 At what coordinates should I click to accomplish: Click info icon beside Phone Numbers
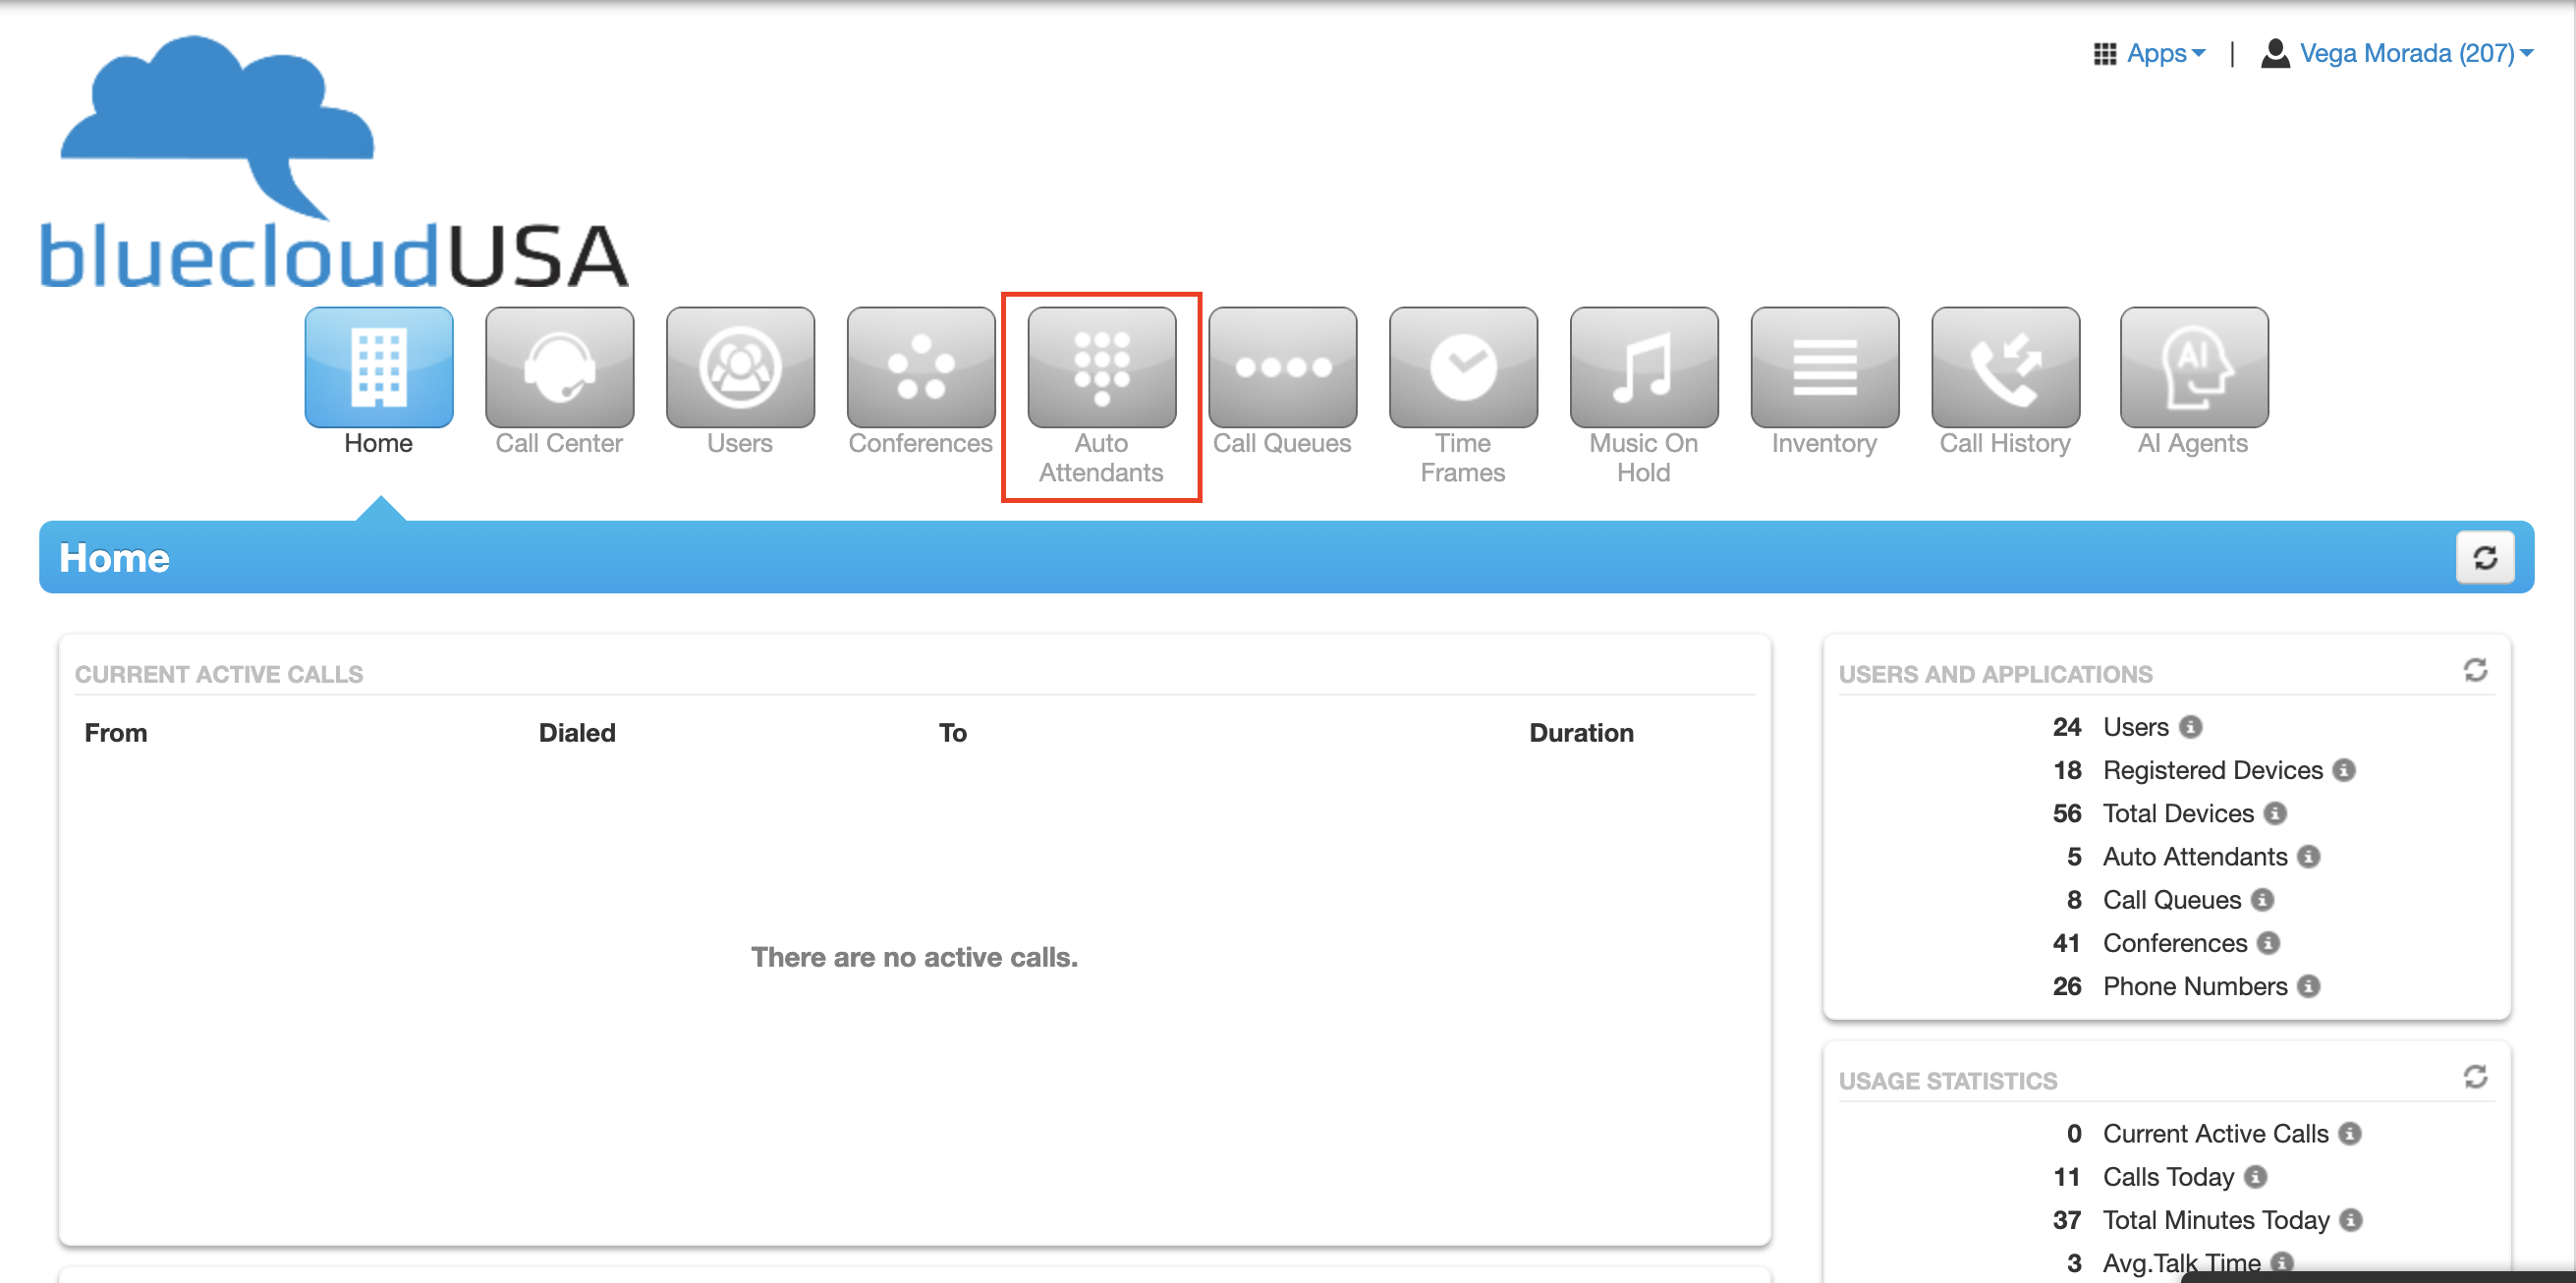(x=2309, y=986)
